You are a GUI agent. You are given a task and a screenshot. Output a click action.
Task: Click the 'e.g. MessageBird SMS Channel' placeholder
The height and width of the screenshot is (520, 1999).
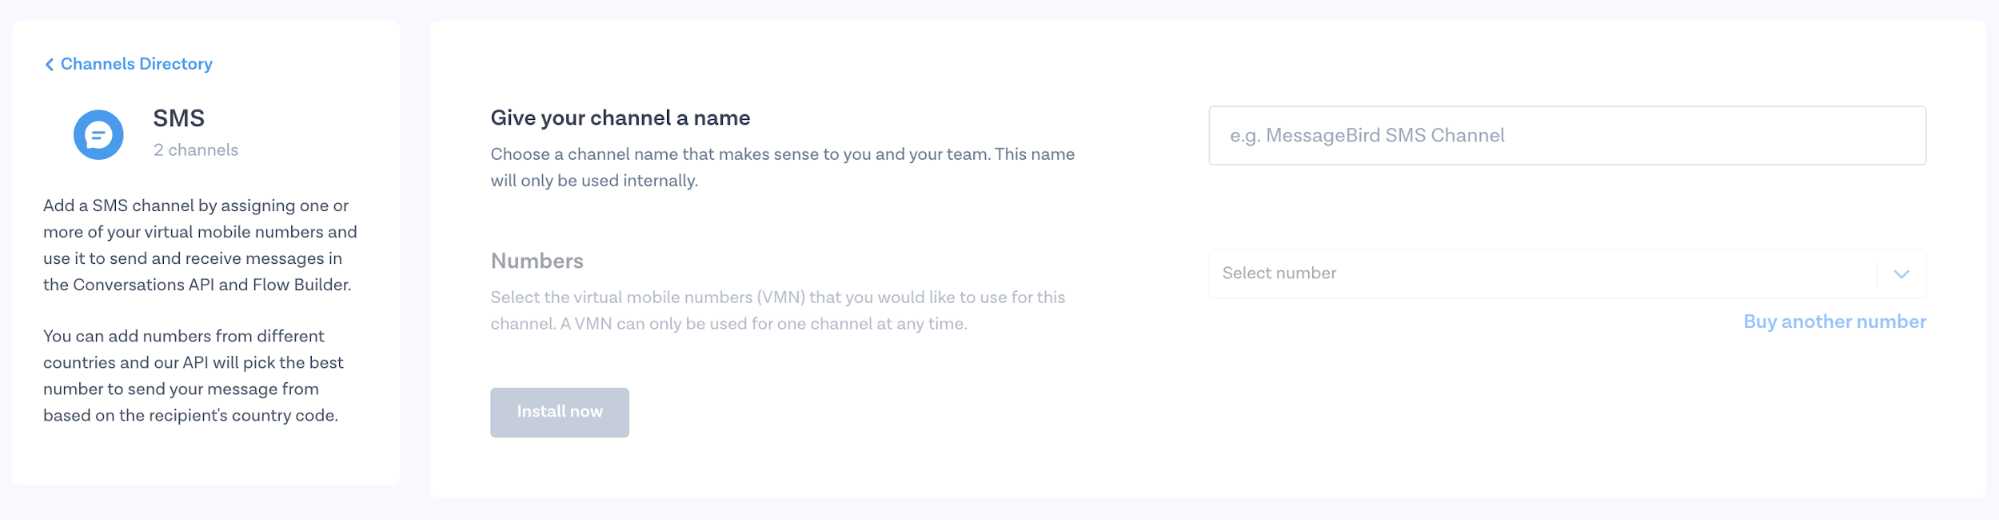click(x=1367, y=135)
